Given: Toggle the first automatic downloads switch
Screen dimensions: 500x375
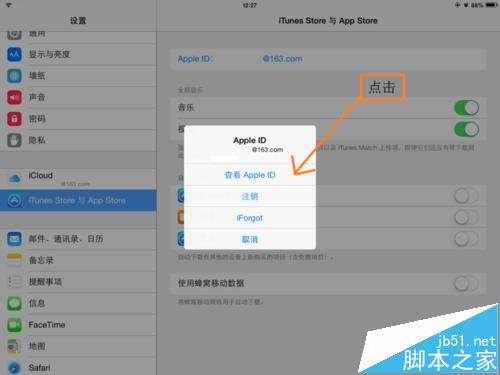Looking at the screenshot, I should click(x=466, y=196).
